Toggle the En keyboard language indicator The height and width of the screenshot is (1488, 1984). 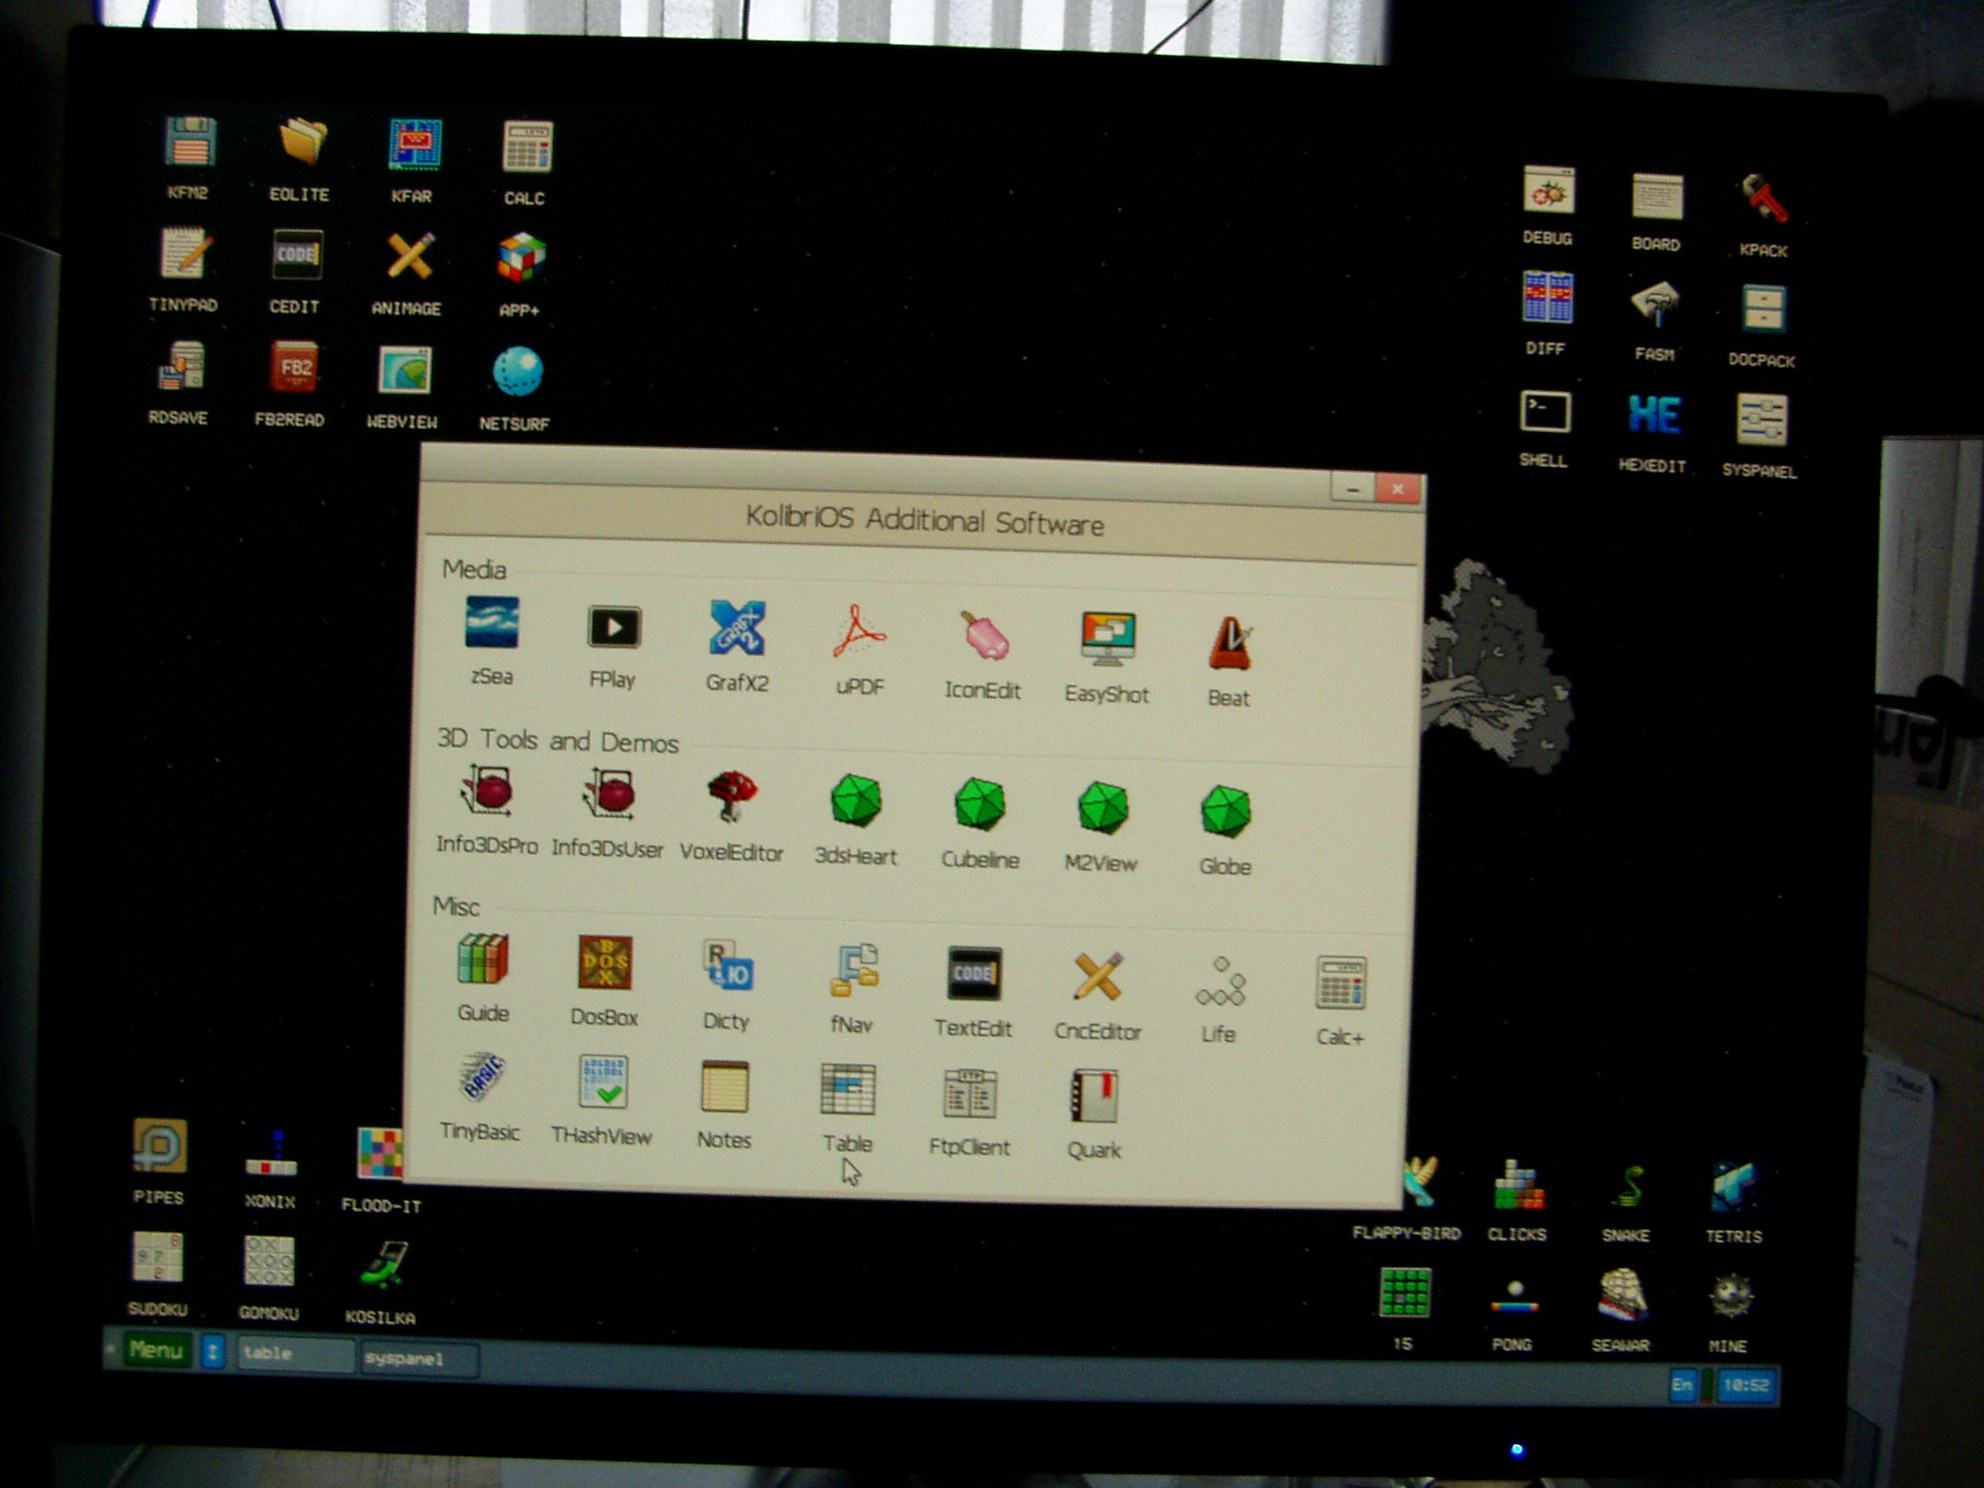(x=1682, y=1385)
